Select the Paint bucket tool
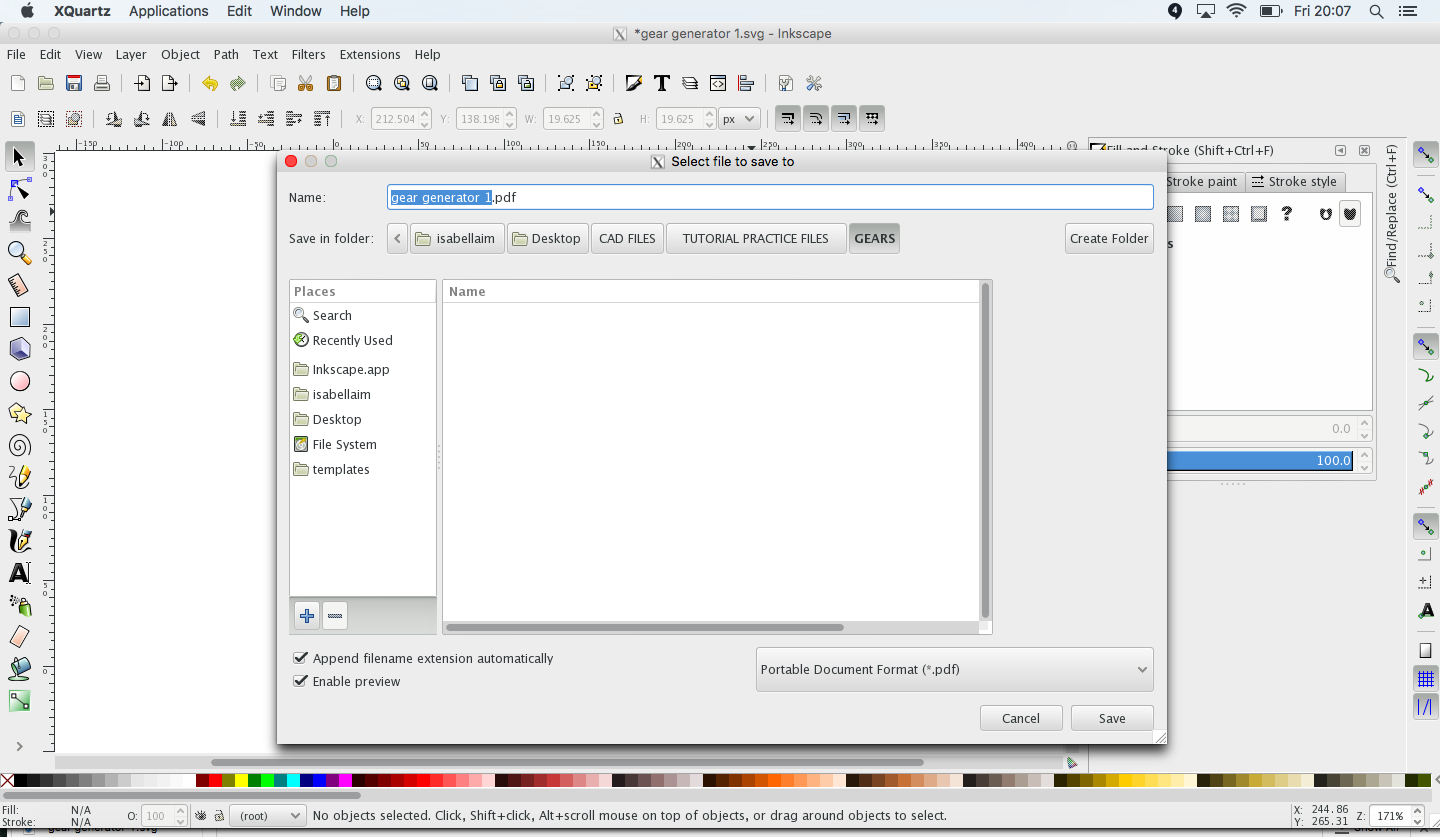Viewport: 1440px width, 837px height. [19, 669]
